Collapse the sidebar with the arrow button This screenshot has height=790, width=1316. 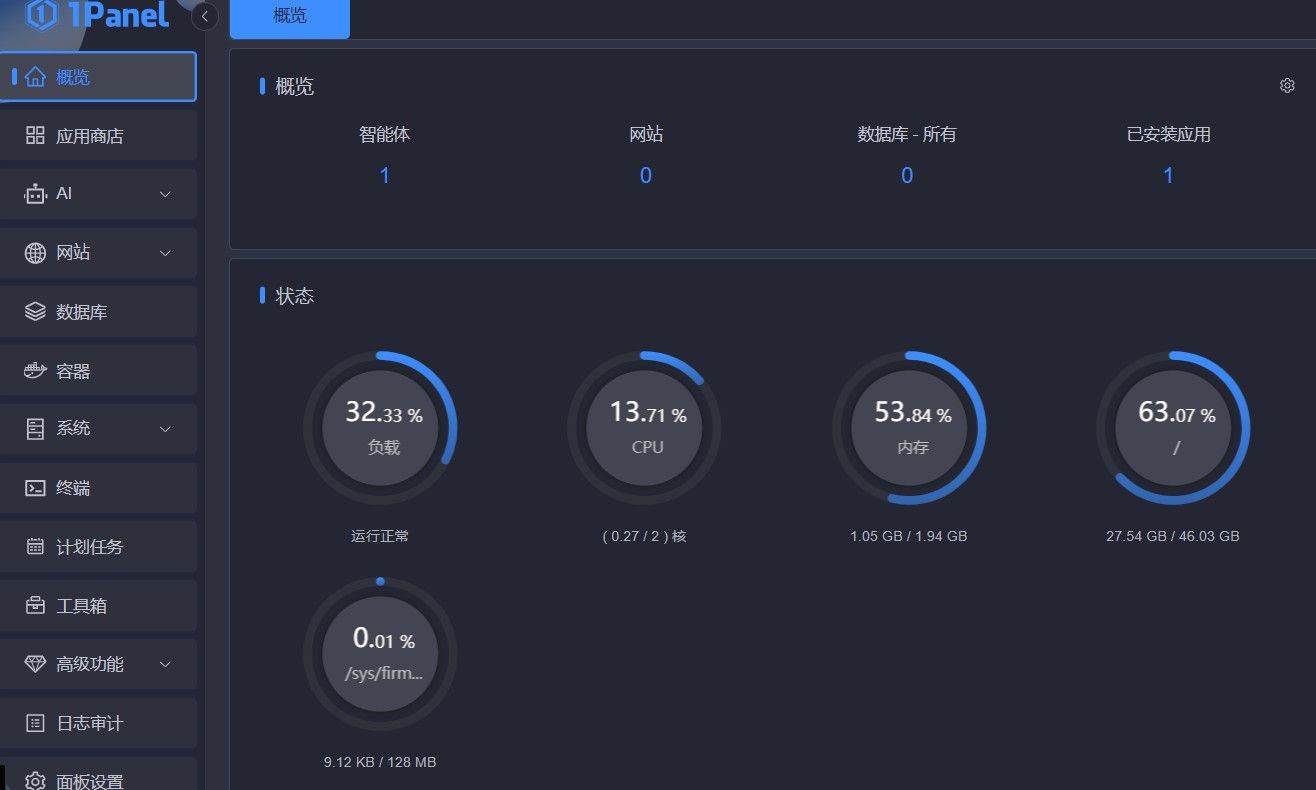(205, 16)
